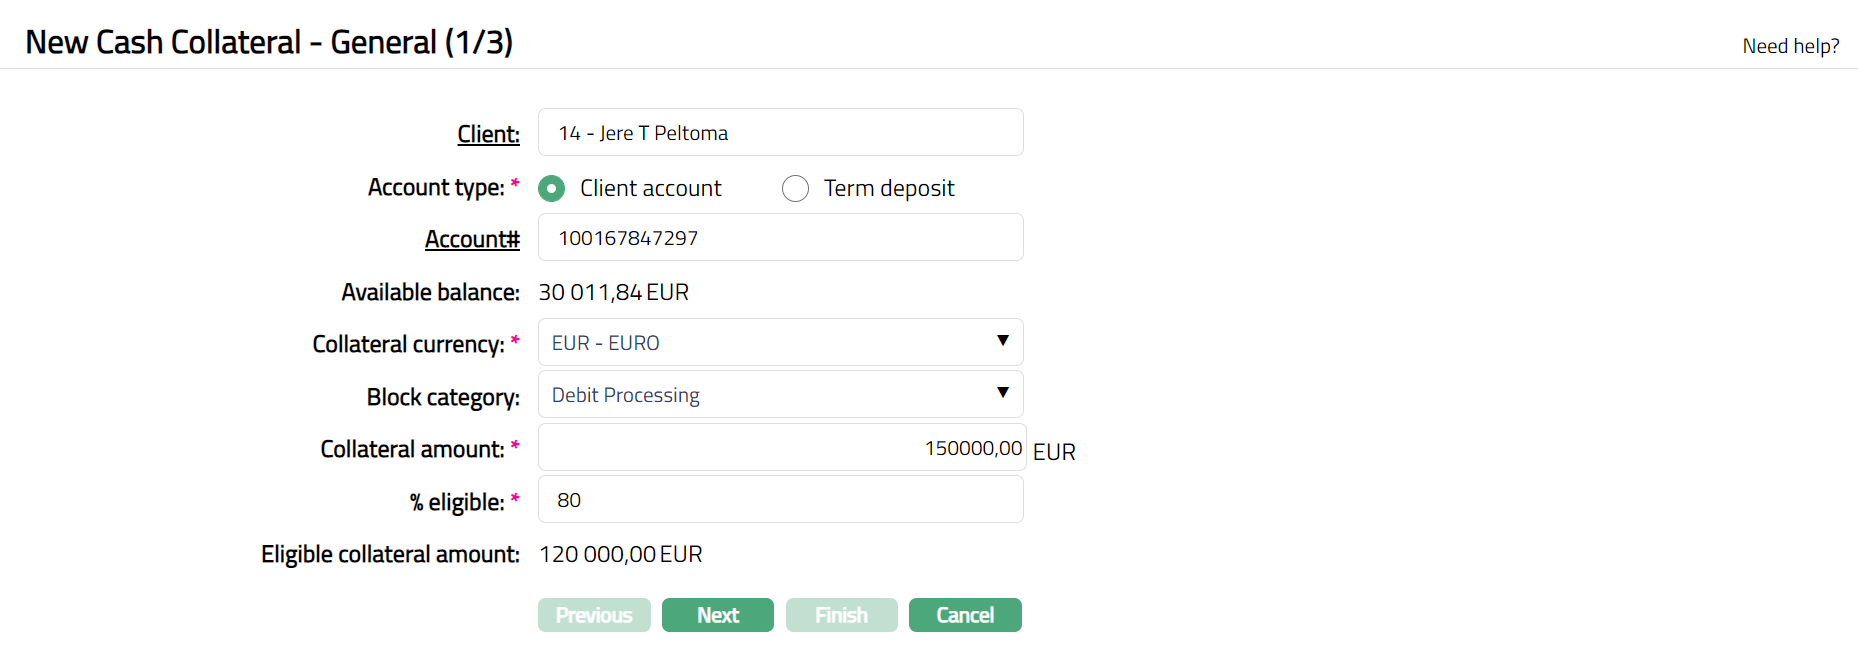The width and height of the screenshot is (1858, 660).
Task: Click the available balance value 30 011,84 EUR
Action: 613,292
